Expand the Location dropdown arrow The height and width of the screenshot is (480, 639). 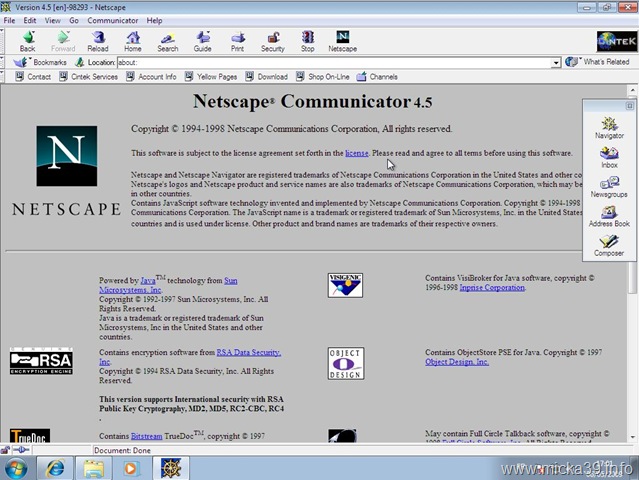(x=556, y=63)
